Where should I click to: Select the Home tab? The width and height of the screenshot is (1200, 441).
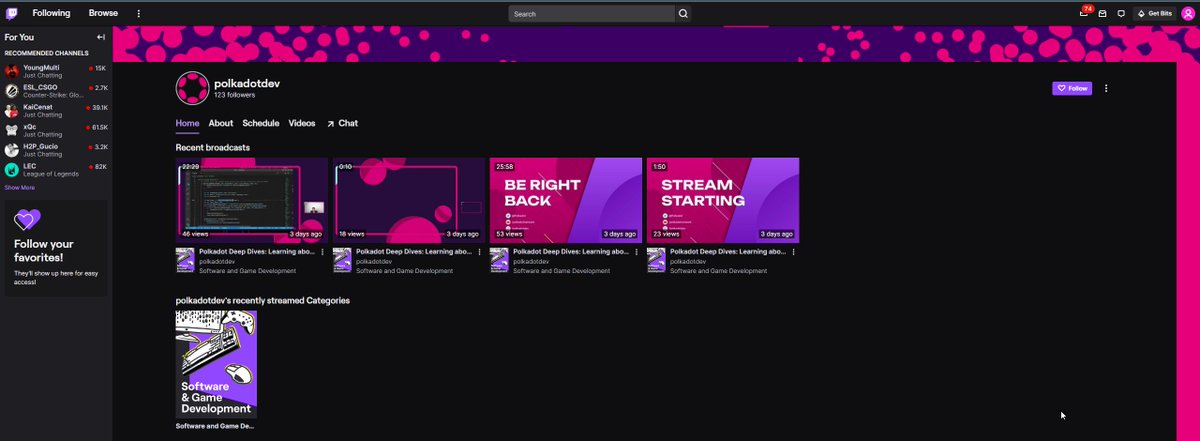187,123
